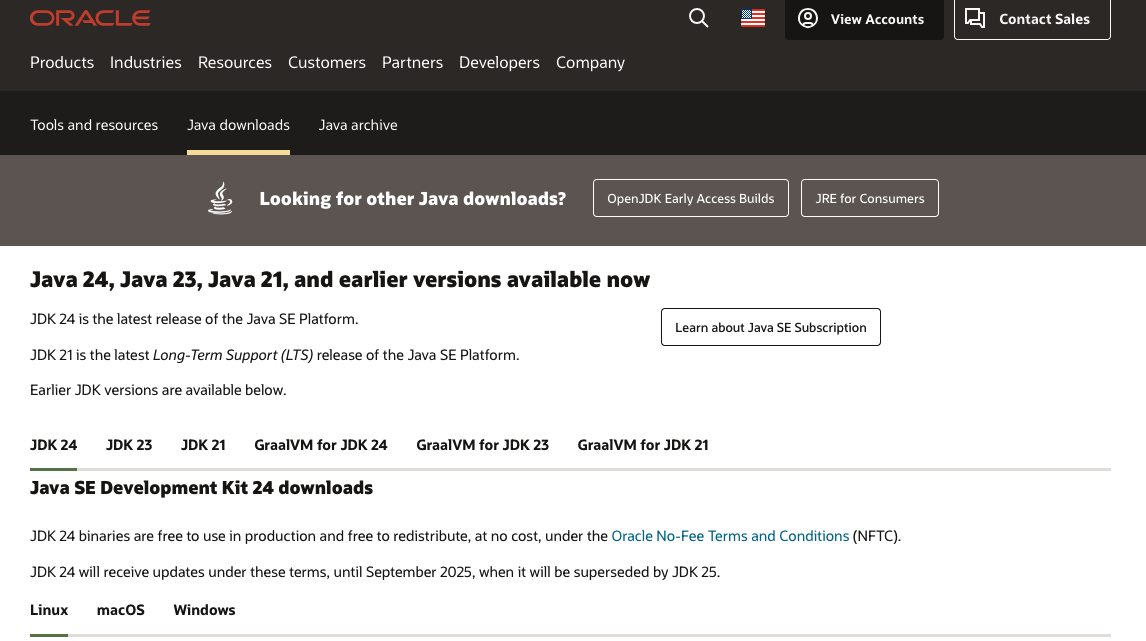Click the italic "Long-Term Support (LTS)" text
The image size is (1146, 641).
tap(233, 355)
